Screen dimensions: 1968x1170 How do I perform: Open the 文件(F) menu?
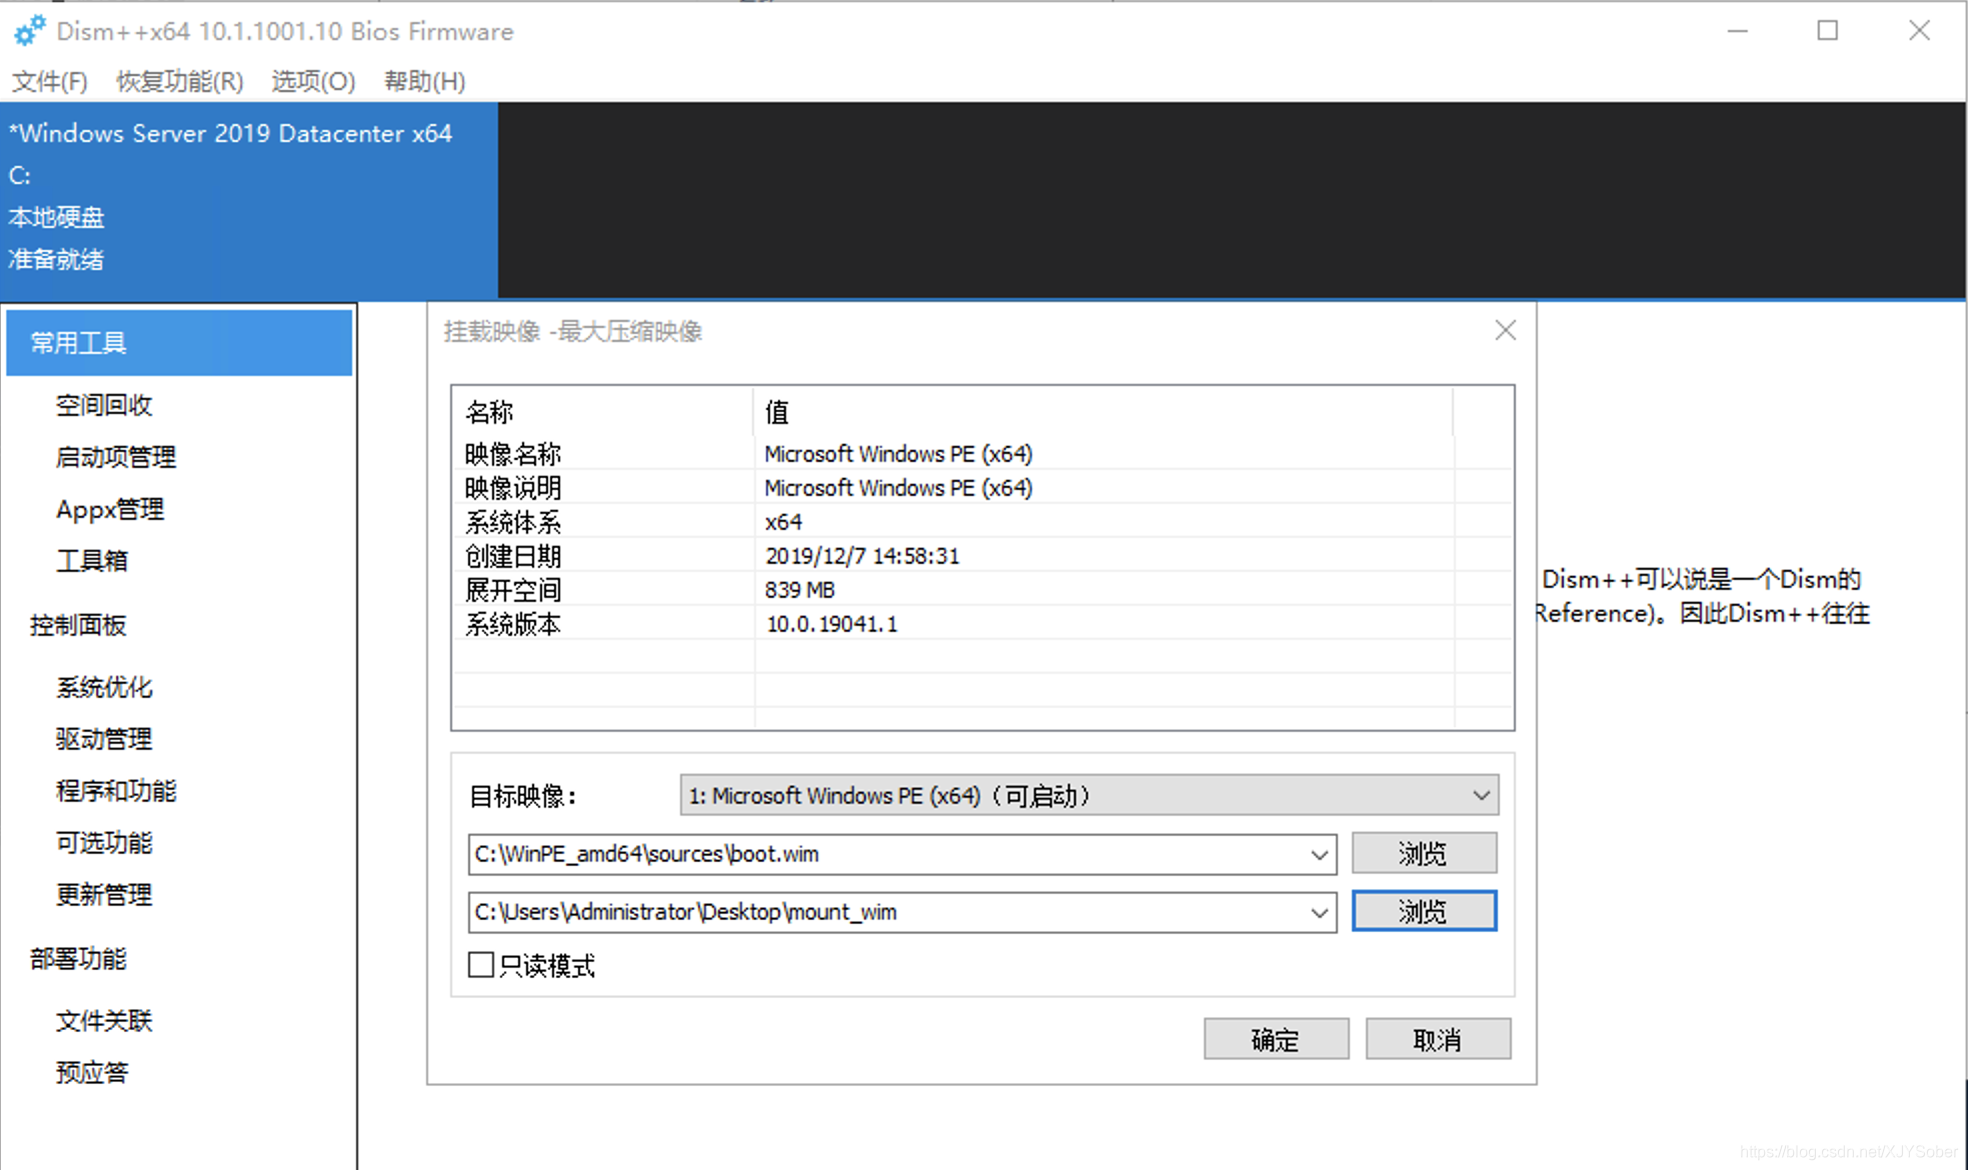pyautogui.click(x=50, y=81)
